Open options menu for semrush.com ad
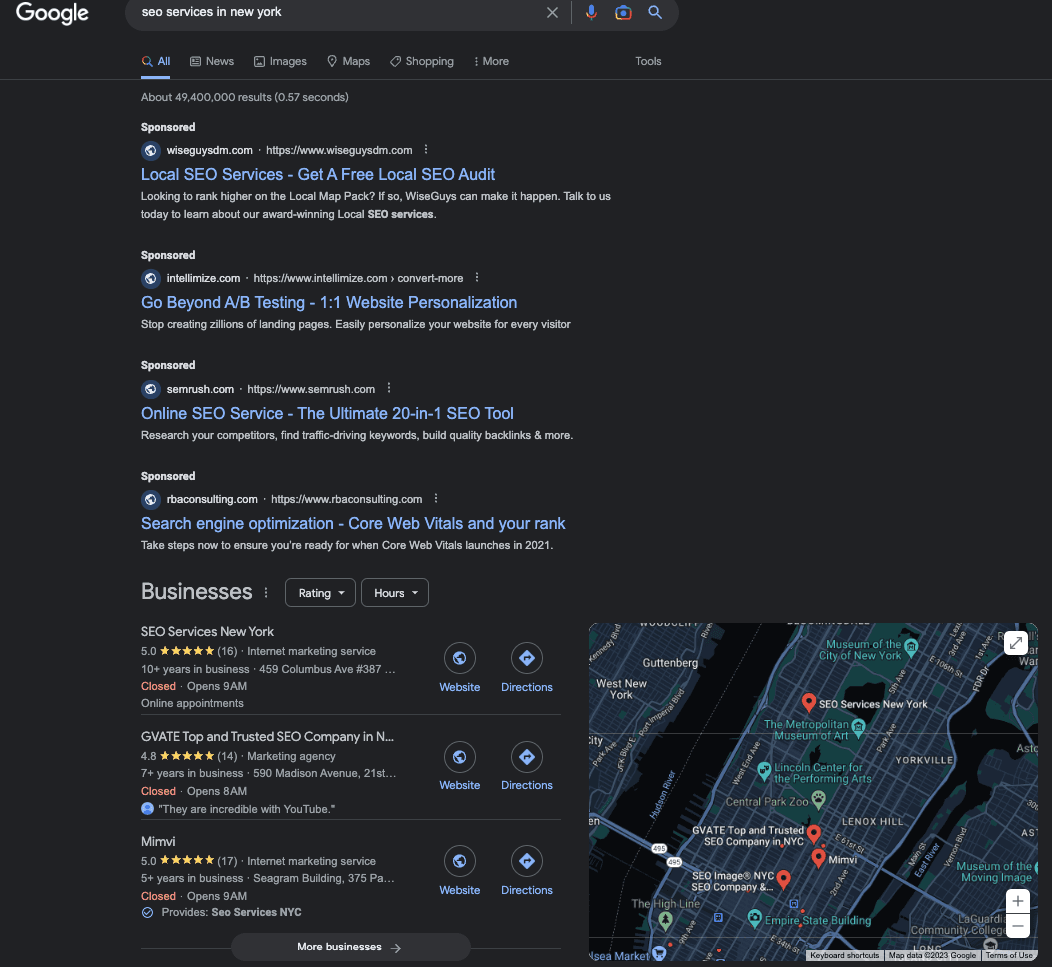This screenshot has height=967, width=1052. pyautogui.click(x=389, y=389)
